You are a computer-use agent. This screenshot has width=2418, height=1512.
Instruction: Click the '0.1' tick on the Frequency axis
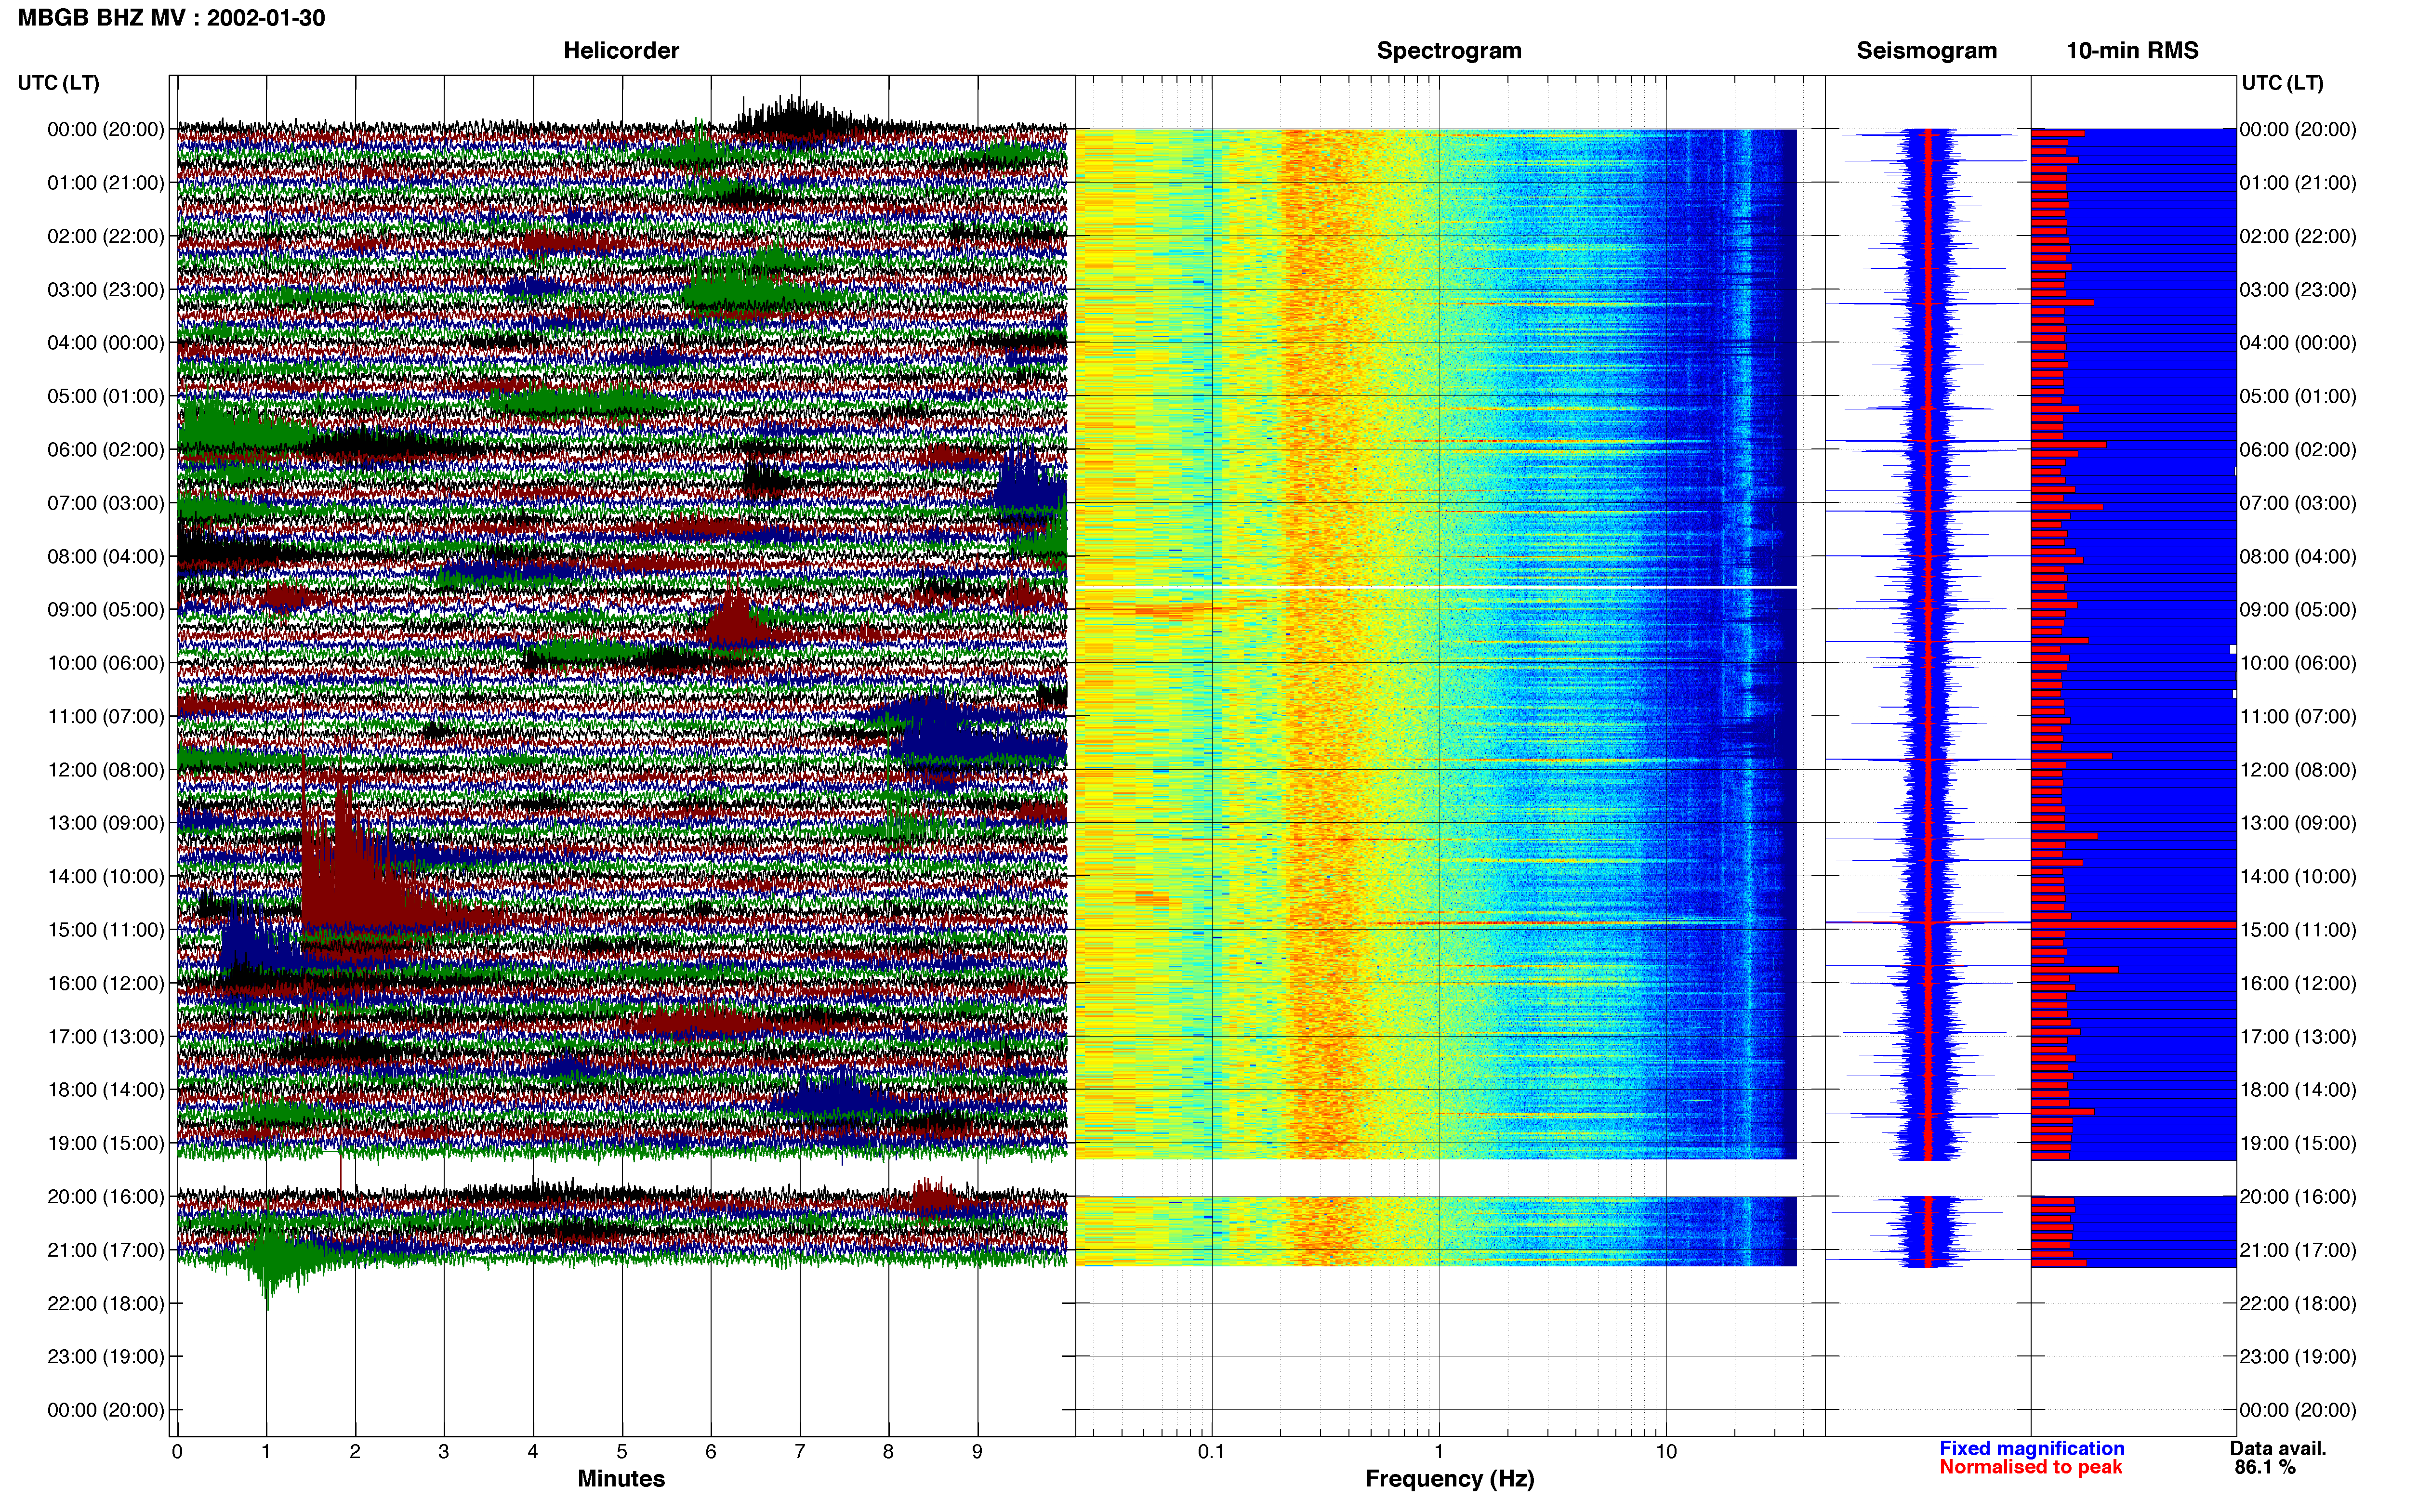[1211, 1452]
